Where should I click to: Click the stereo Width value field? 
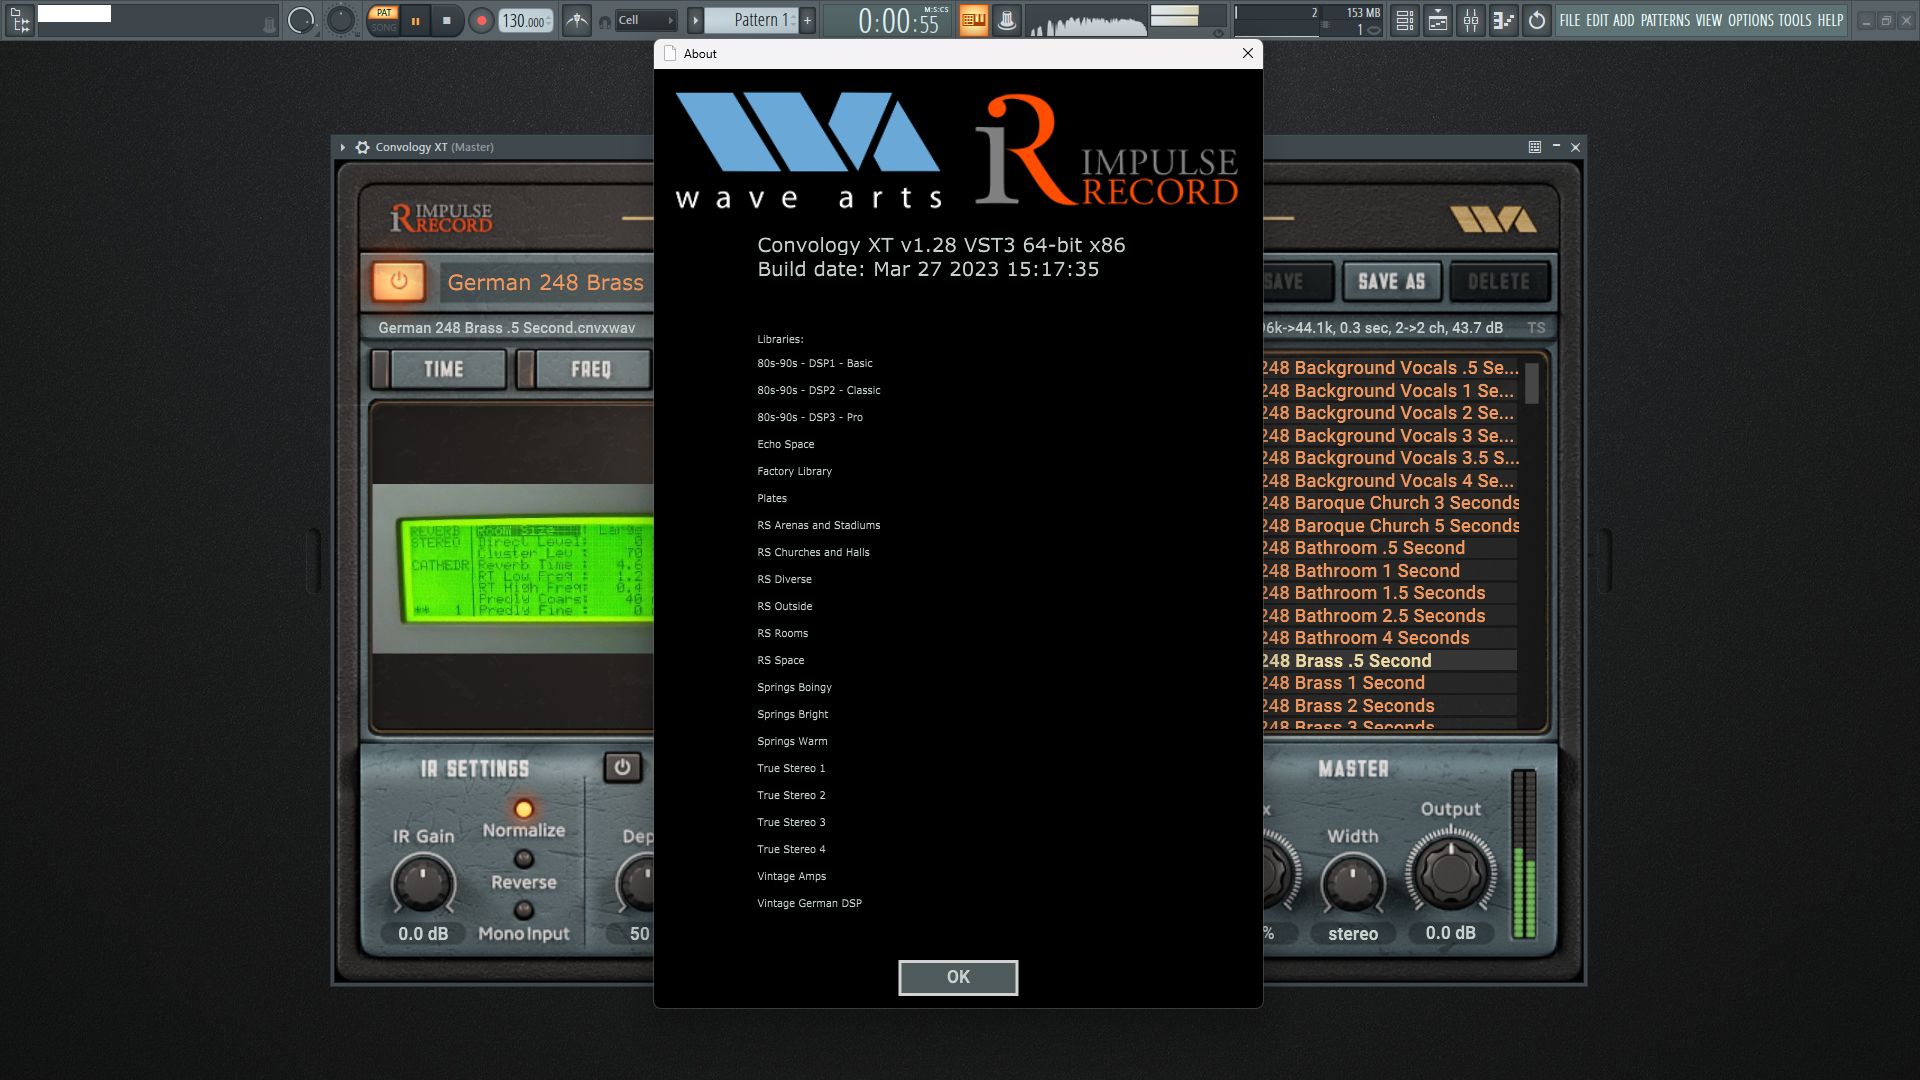[x=1352, y=933]
